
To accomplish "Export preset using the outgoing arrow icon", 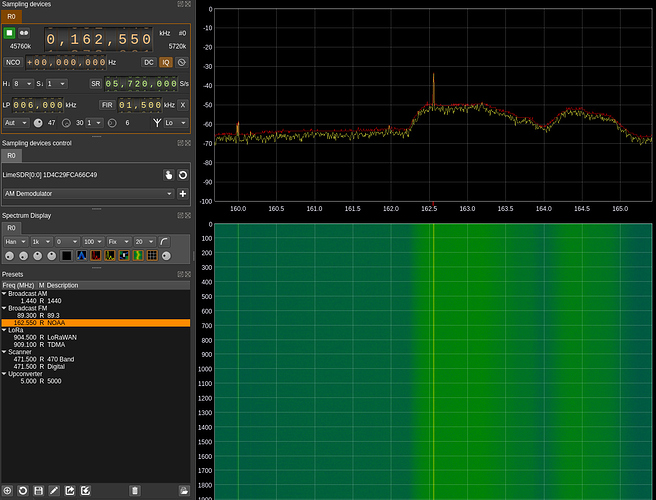I will click(x=70, y=491).
